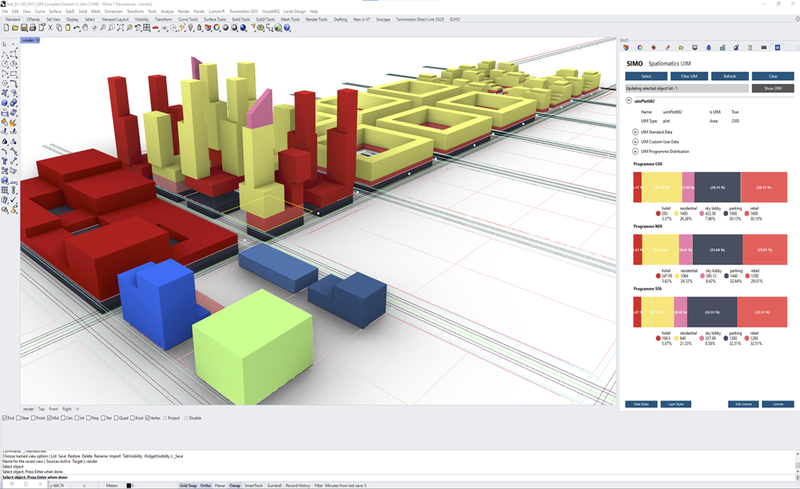Collapse the UIM Programme Distribution section
Screen dimensions: 800x489
click(x=634, y=150)
